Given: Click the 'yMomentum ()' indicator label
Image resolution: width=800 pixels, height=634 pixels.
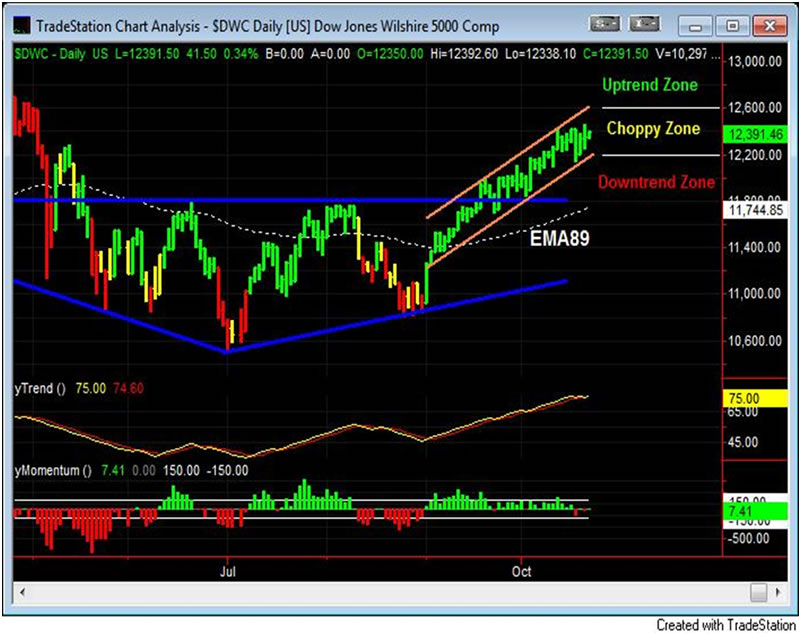Looking at the screenshot, I should 53,470.
